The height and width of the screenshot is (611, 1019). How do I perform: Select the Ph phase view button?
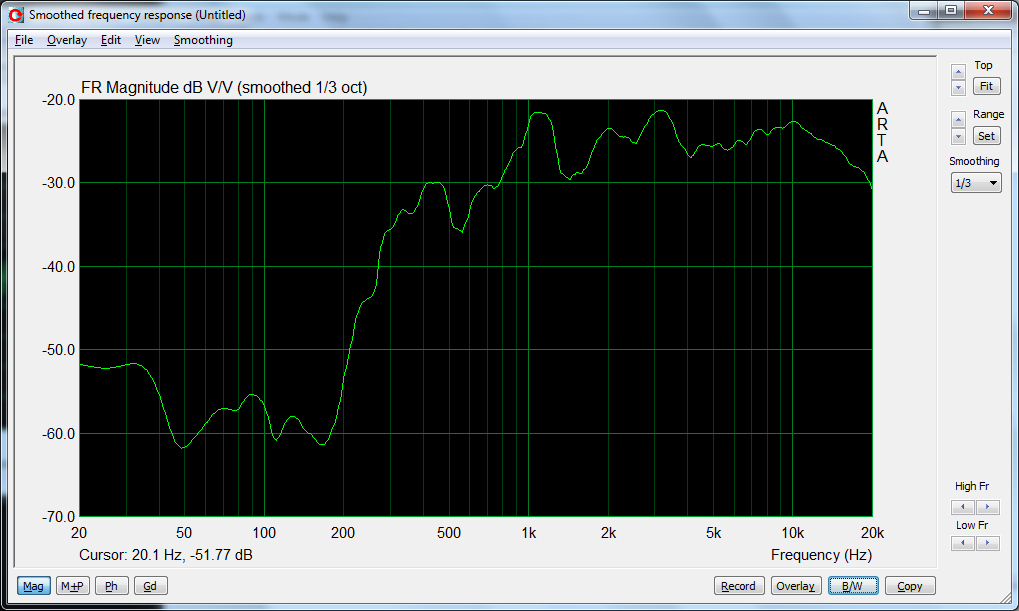[111, 586]
